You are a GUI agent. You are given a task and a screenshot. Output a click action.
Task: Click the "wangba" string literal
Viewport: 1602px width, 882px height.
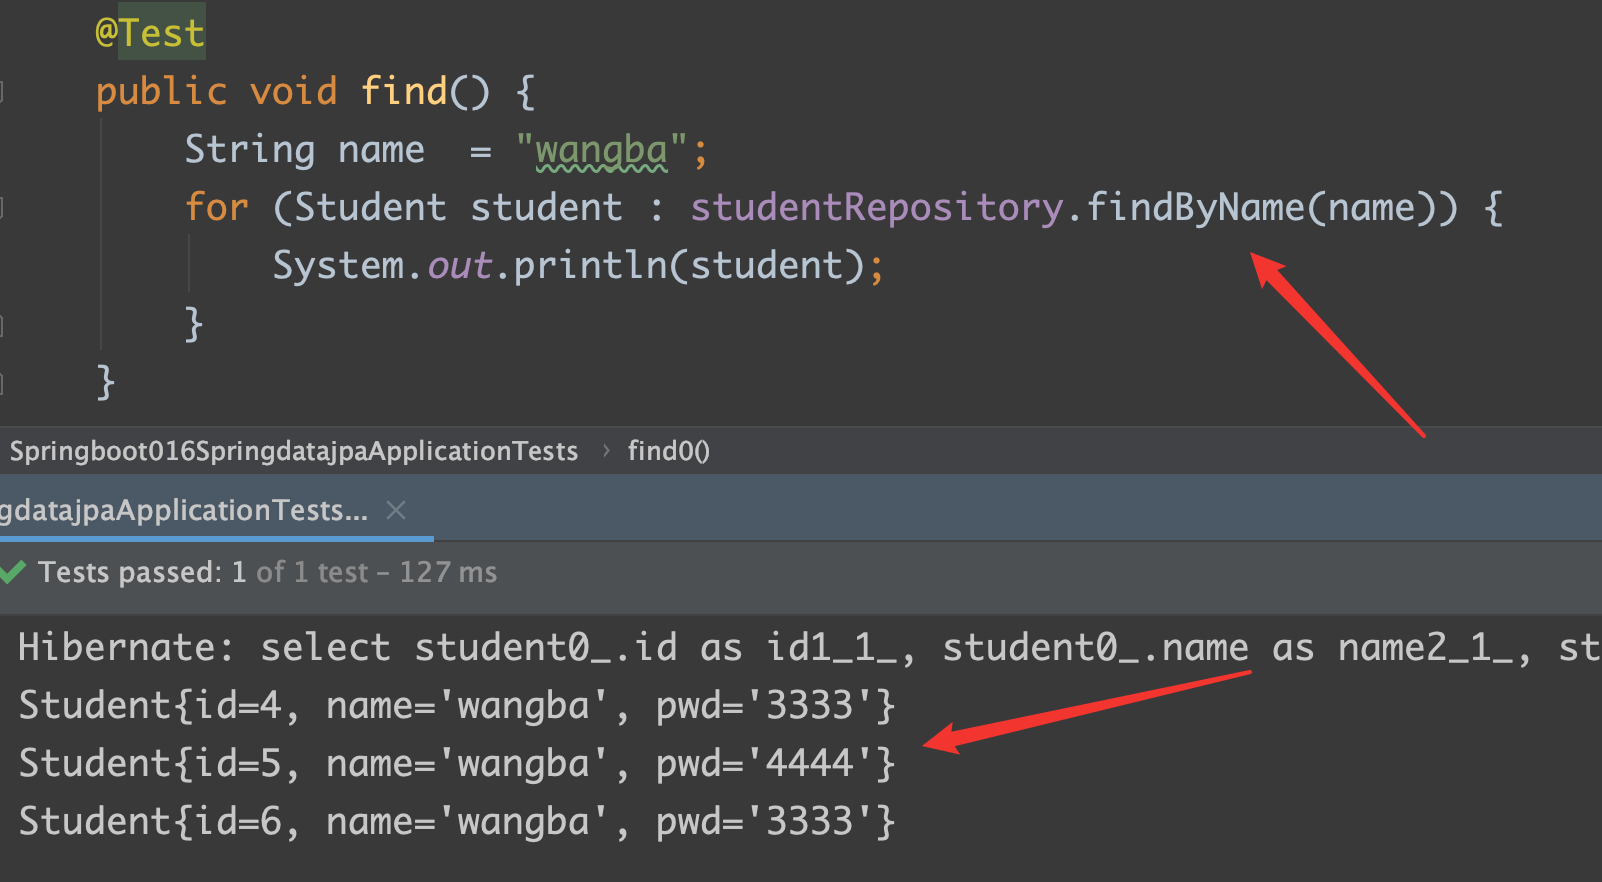(x=601, y=150)
